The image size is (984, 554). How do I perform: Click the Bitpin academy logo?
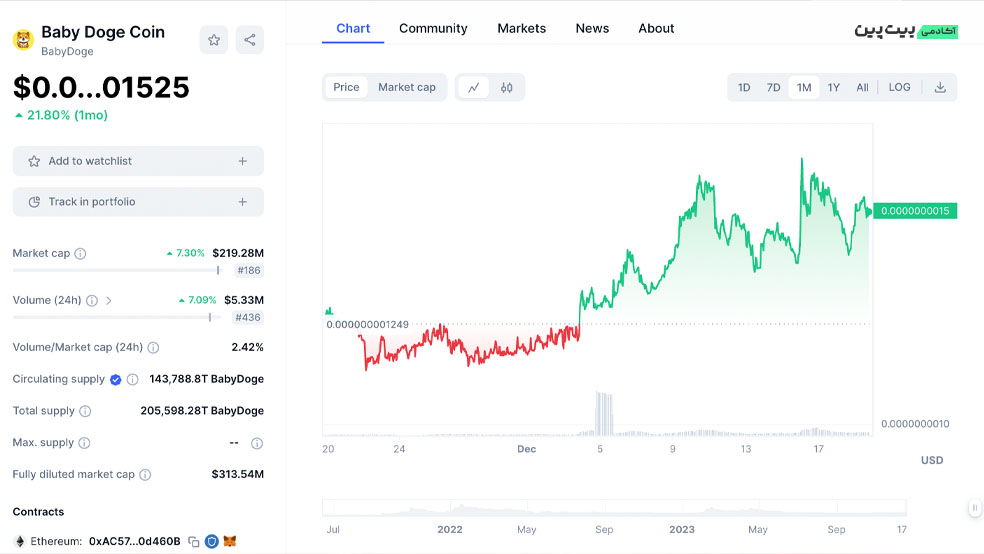tap(906, 31)
